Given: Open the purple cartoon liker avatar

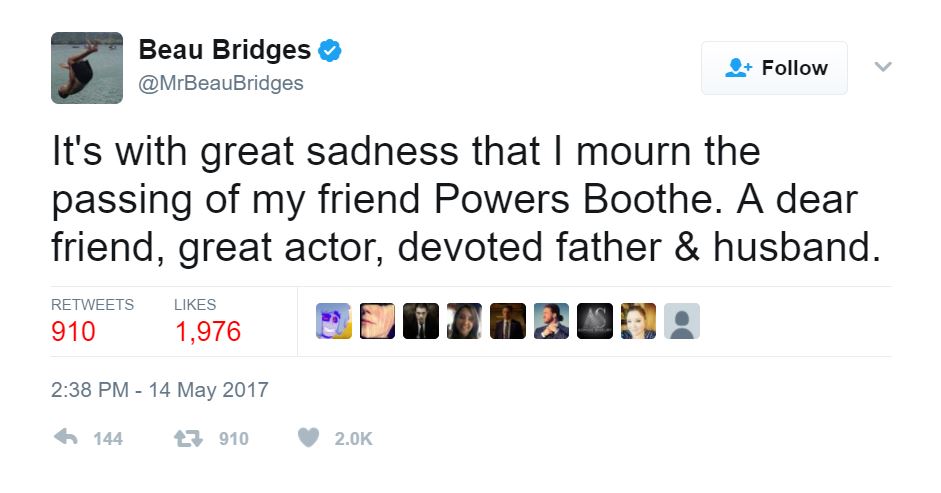Looking at the screenshot, I should point(334,321).
